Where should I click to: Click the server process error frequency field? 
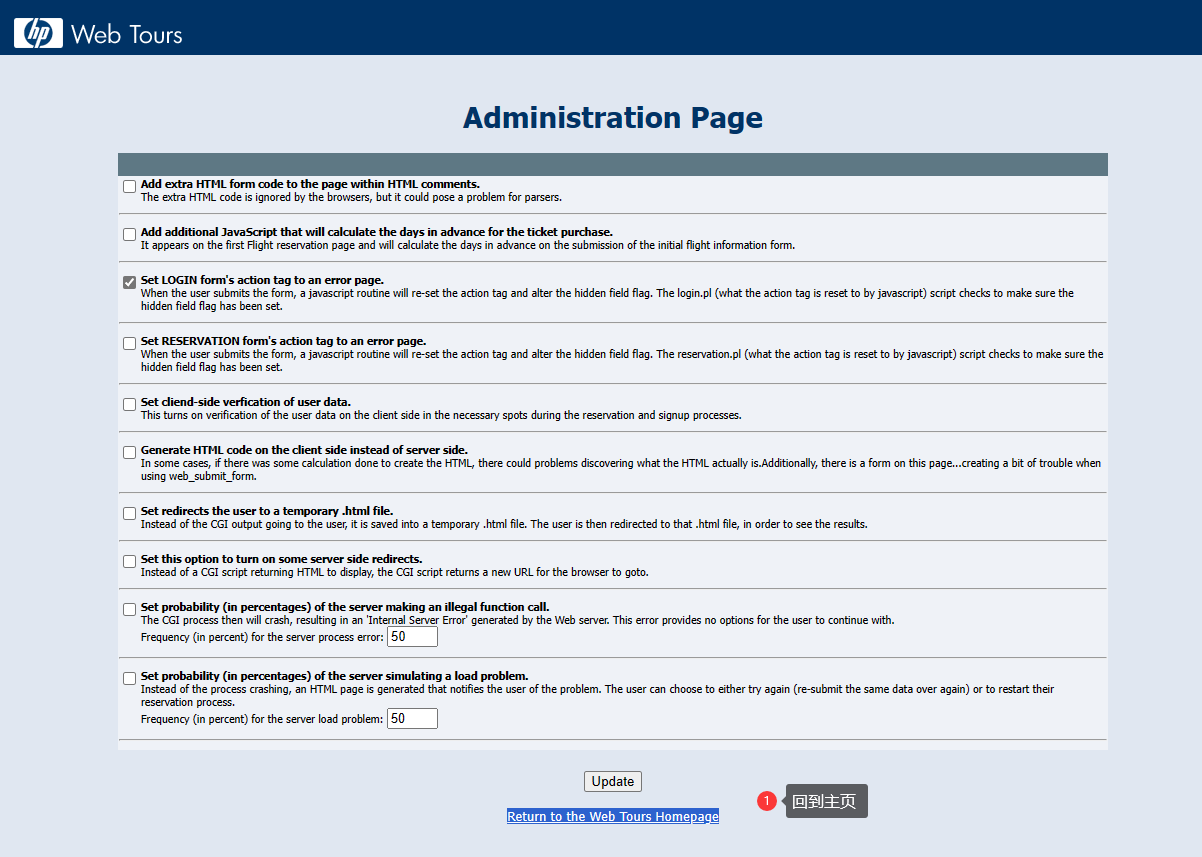tap(412, 637)
